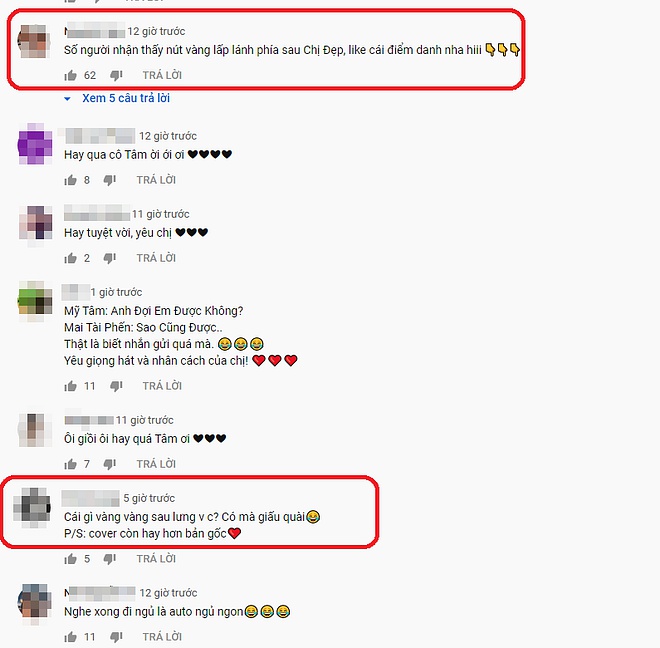Screen dimensions: 660x648
Task: Like the comment with 62 likes
Action: point(70,75)
